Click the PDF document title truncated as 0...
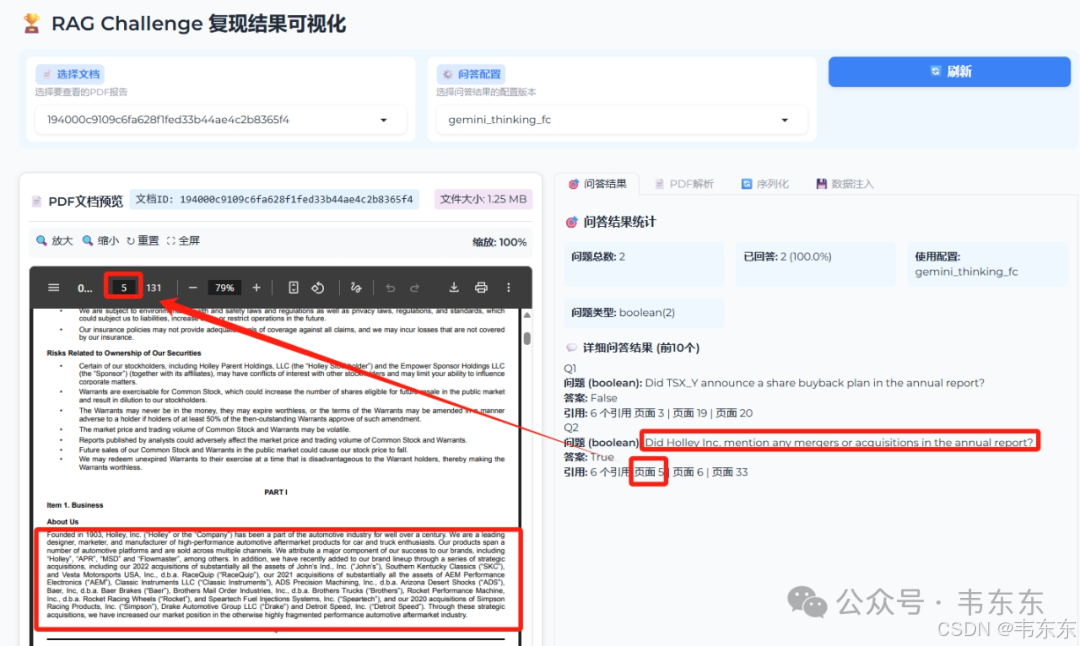 pos(85,288)
